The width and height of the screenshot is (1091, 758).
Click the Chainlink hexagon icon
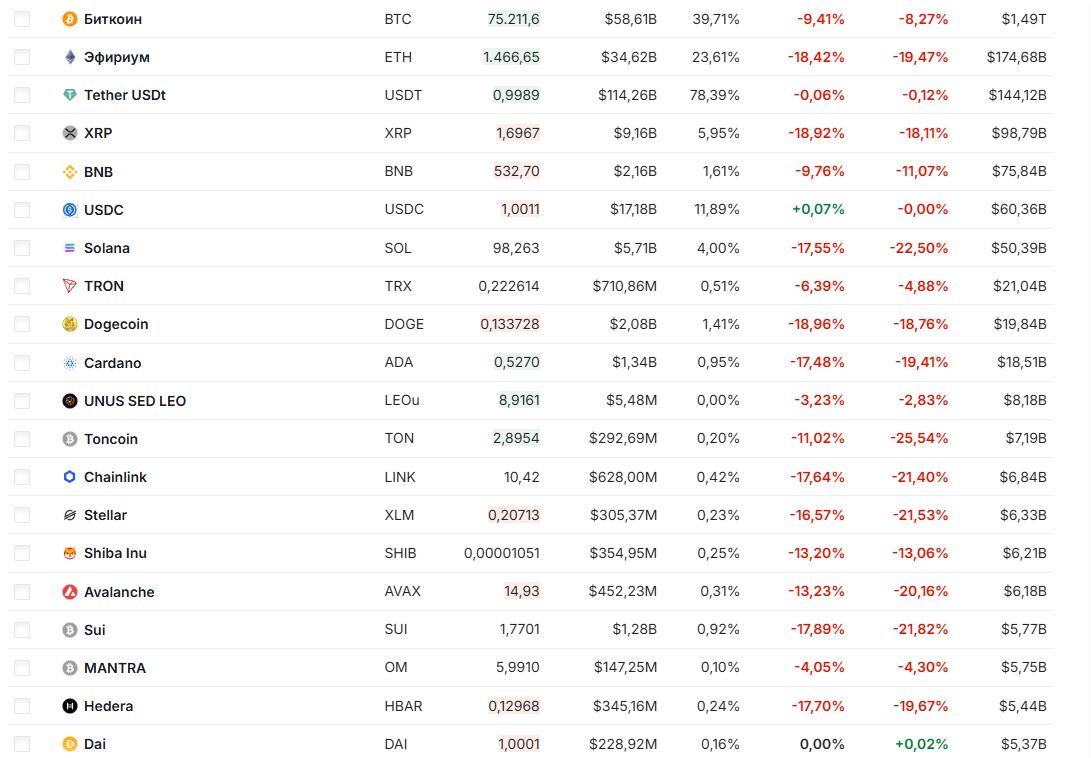coord(70,477)
